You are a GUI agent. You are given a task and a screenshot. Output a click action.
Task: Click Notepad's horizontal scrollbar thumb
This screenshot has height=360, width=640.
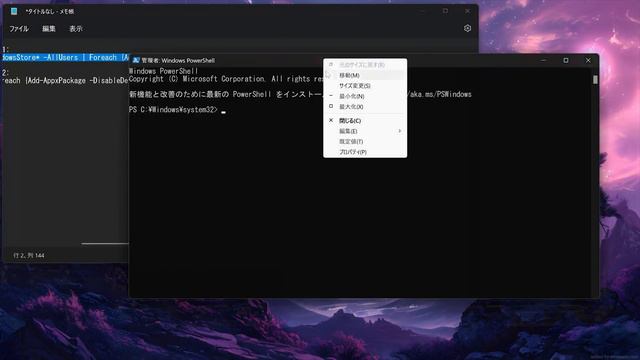[x=105, y=244]
